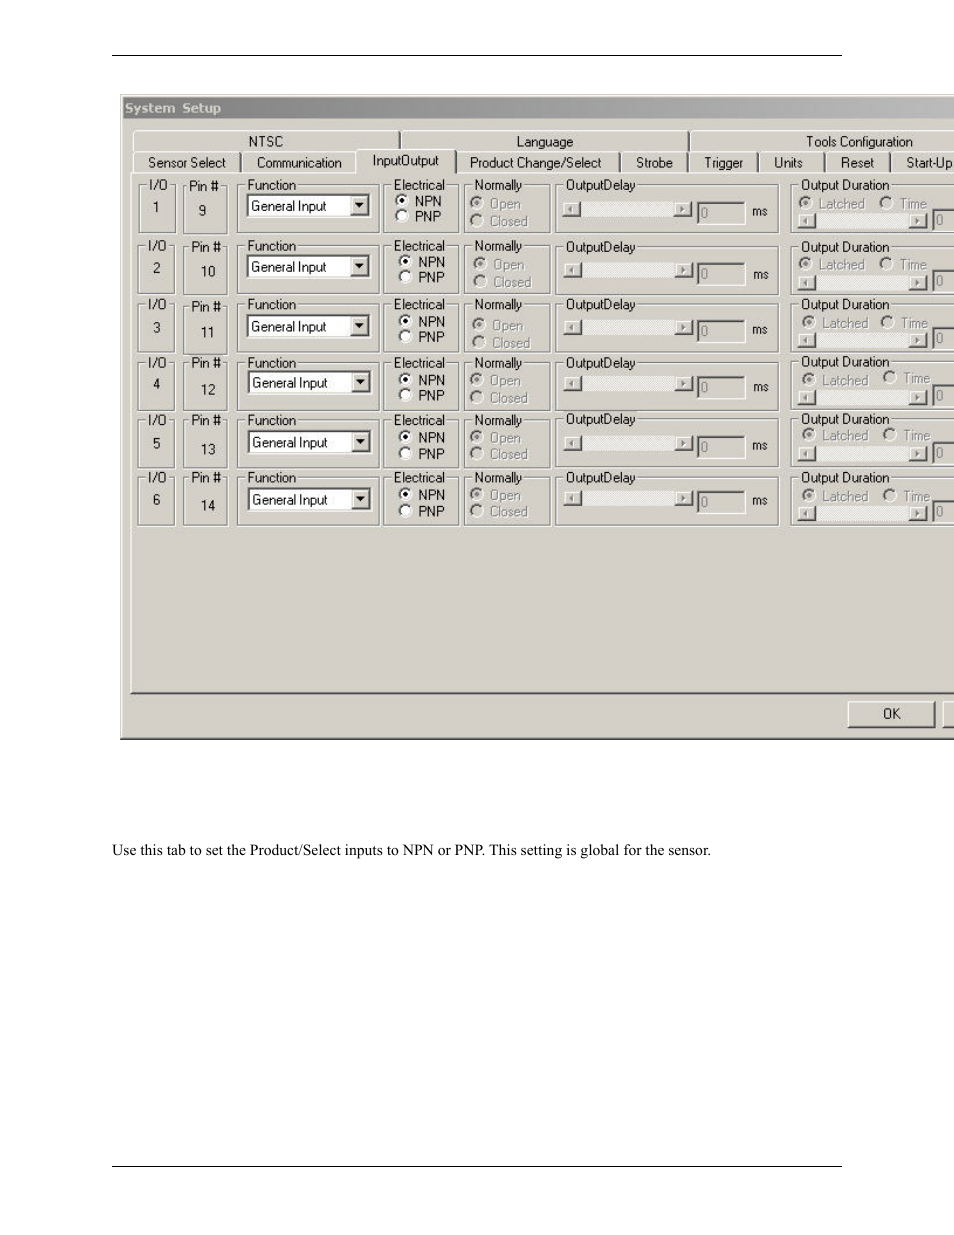Select PNP for I/O 3 (Pin 11)
This screenshot has width=954, height=1235.
421,337
